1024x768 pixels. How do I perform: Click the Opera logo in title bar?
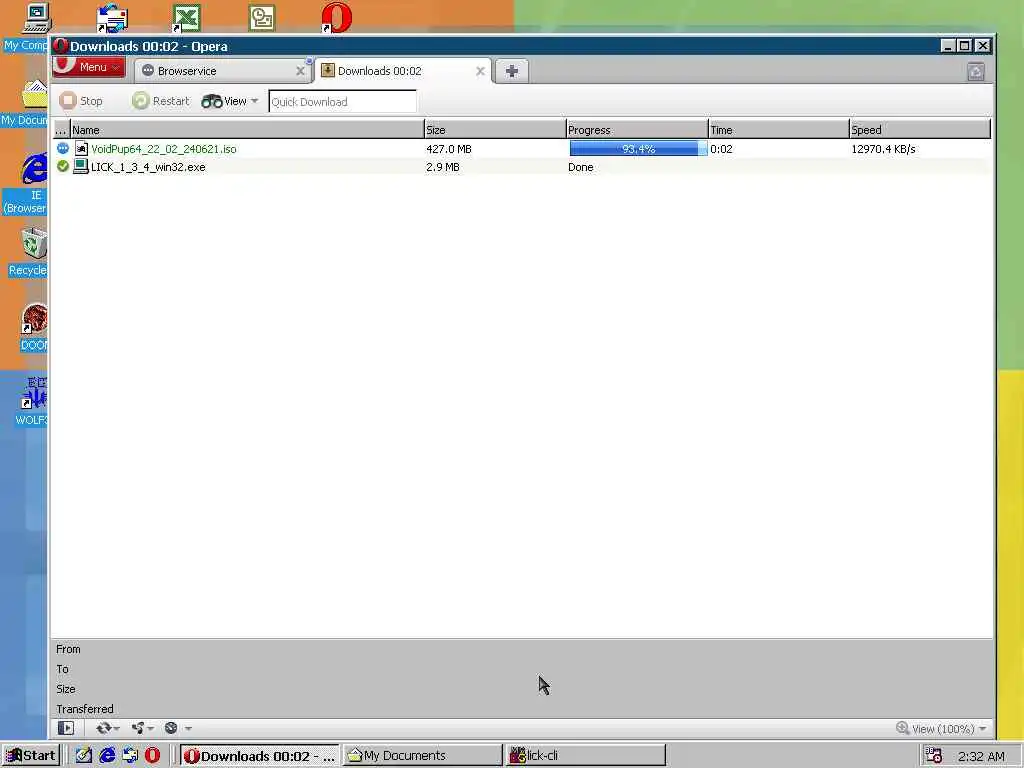click(61, 46)
